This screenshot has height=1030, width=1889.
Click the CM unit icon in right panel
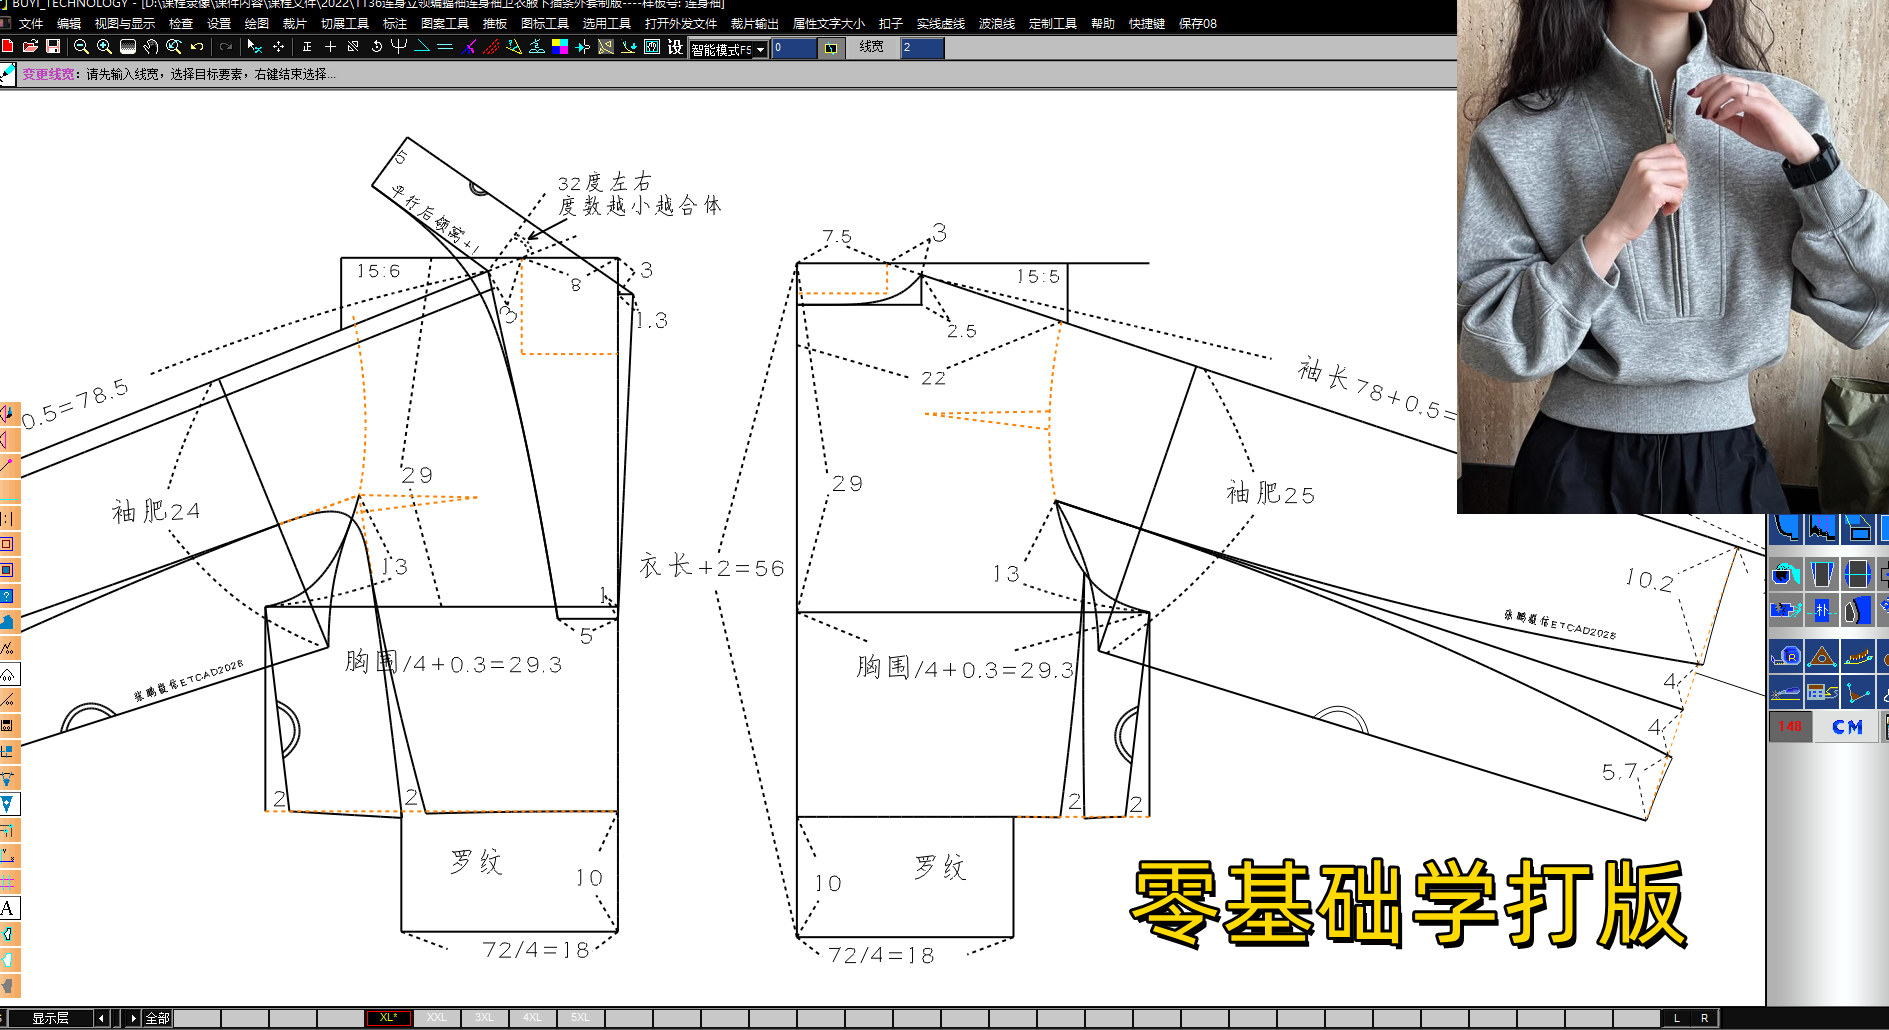(x=1848, y=727)
